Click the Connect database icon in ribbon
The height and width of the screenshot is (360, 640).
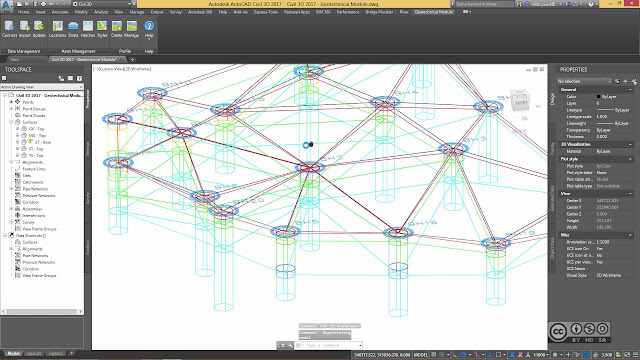point(9,29)
